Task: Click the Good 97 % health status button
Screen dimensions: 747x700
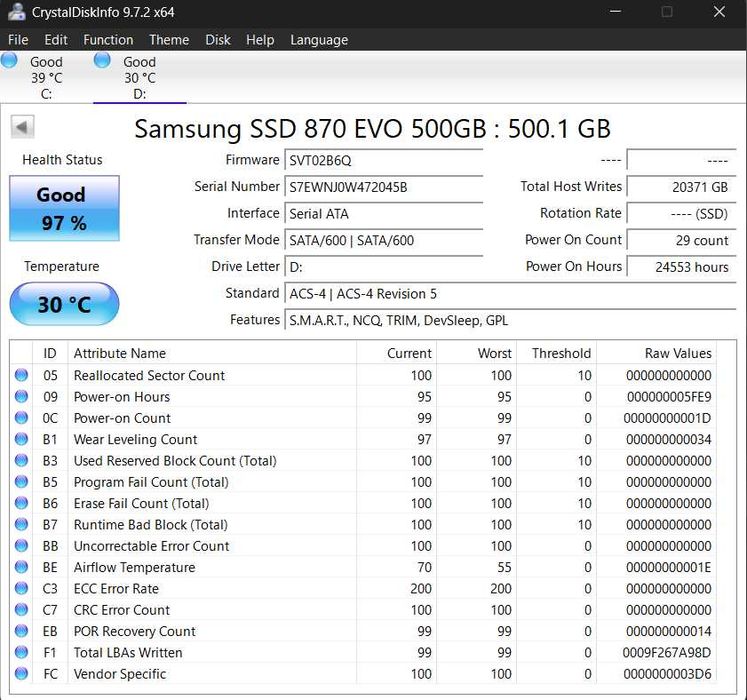Action: 64,208
